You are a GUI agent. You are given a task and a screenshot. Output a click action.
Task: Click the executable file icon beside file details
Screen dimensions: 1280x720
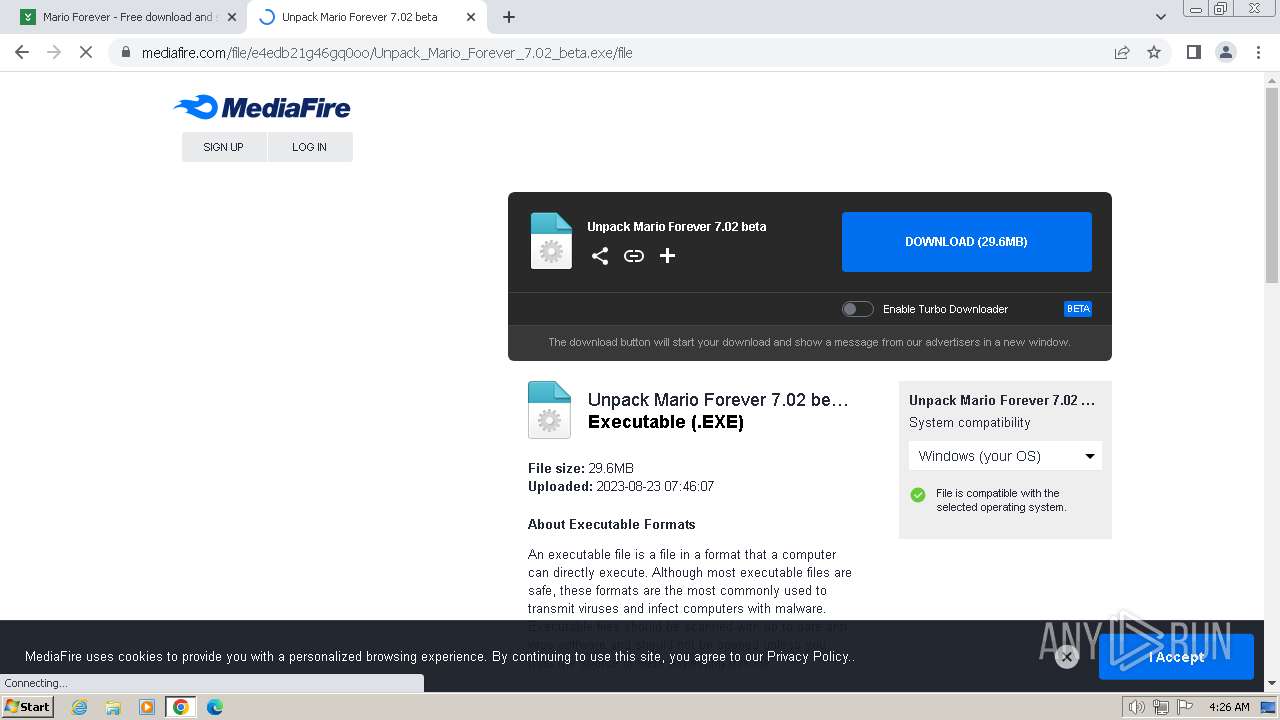tap(549, 410)
